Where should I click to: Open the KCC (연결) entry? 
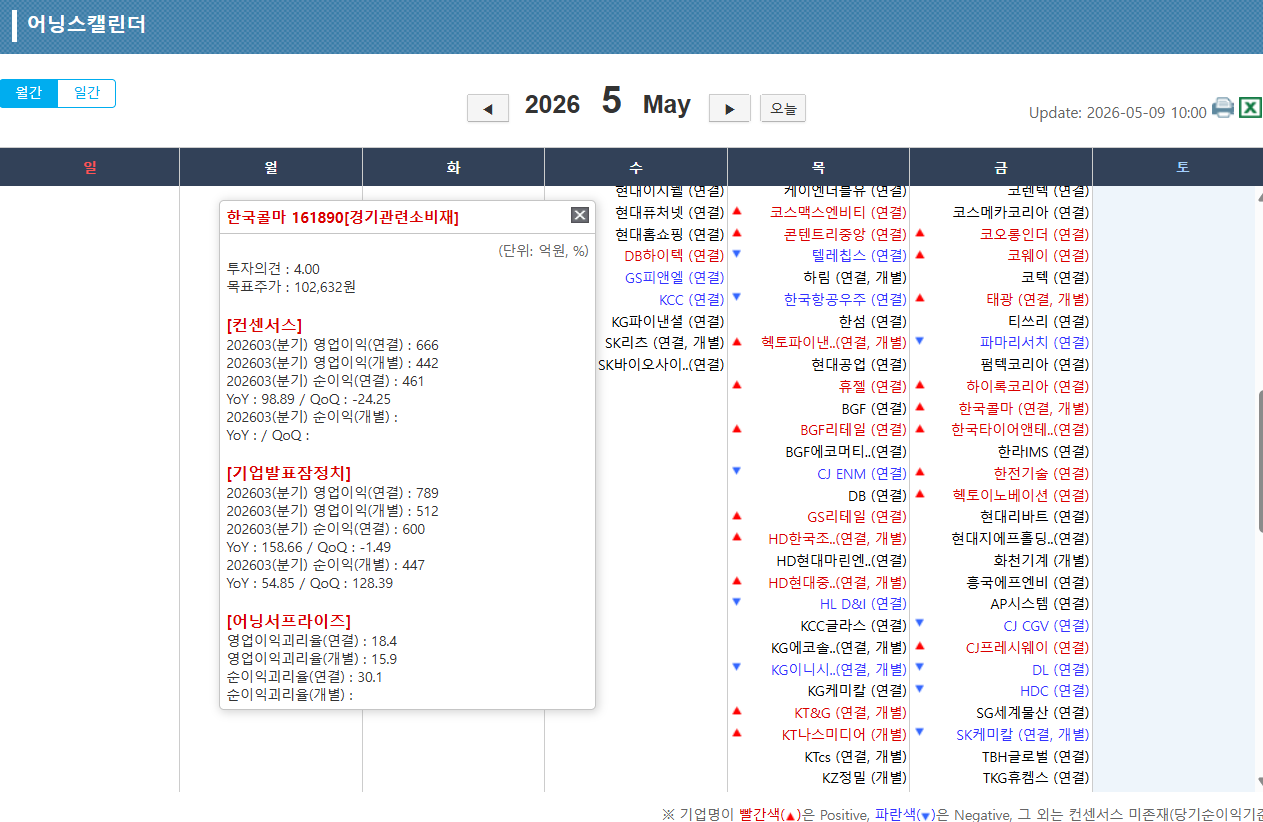tap(692, 299)
